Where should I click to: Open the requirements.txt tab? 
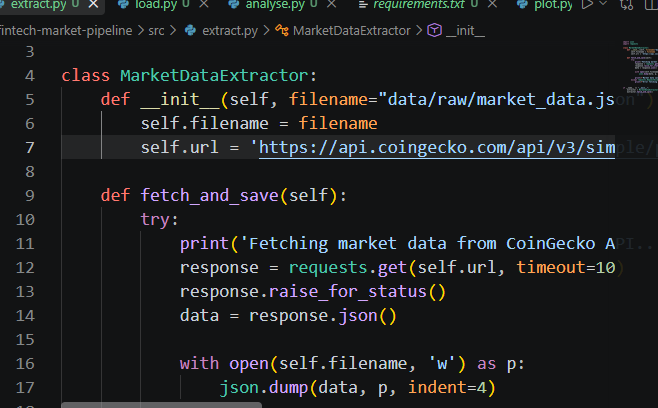[x=419, y=5]
